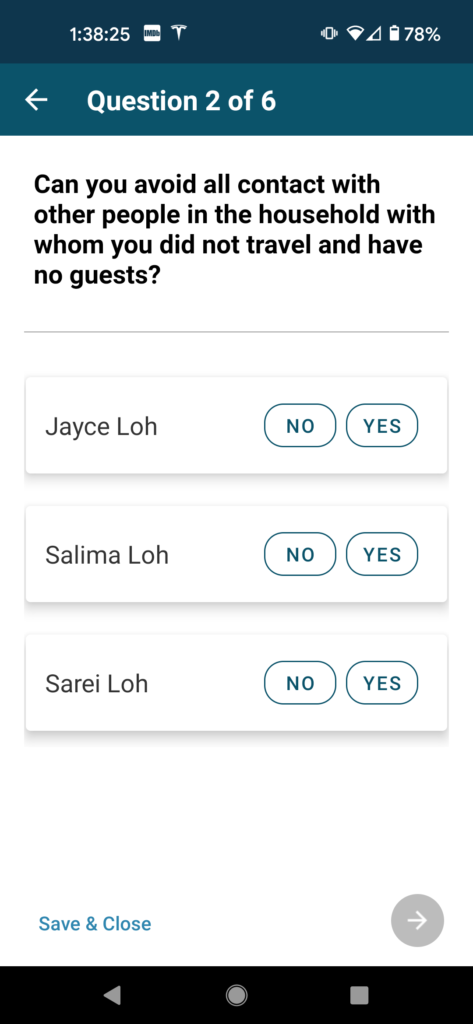This screenshot has width=473, height=1024.
Task: Tap the vibrate mode status icon
Action: pos(329,34)
